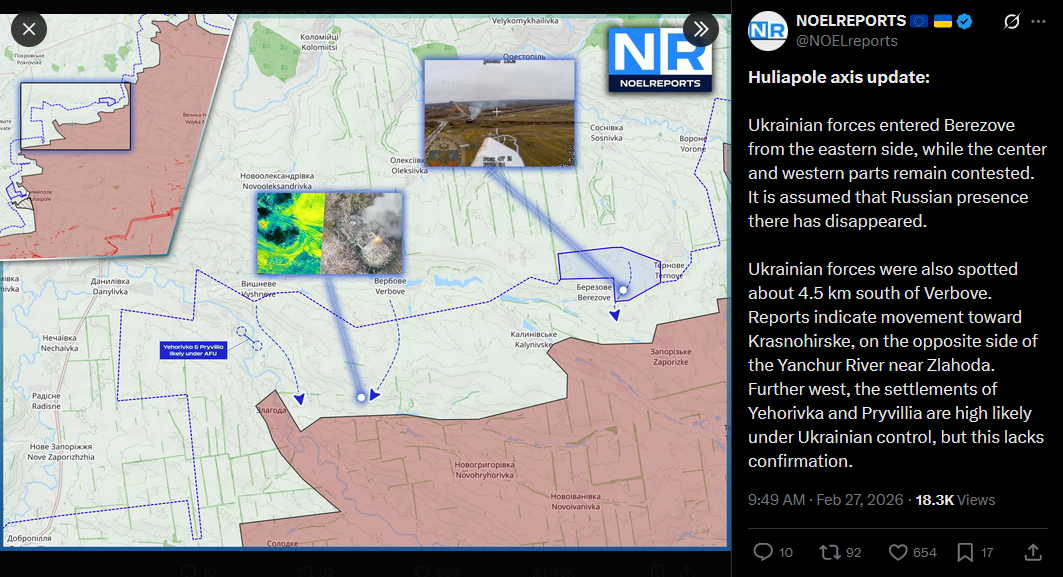The height and width of the screenshot is (577, 1063).
Task: Click the Berezove label on the map
Action: [x=594, y=292]
